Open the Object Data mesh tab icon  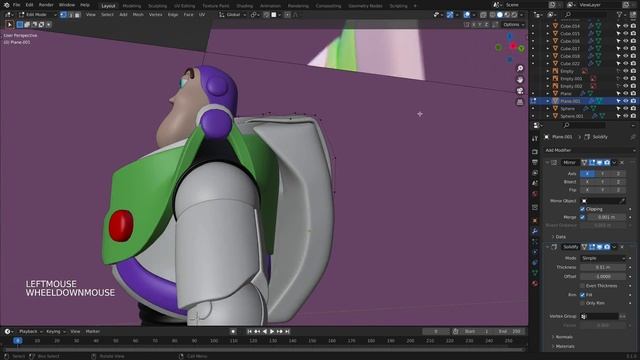(535, 273)
